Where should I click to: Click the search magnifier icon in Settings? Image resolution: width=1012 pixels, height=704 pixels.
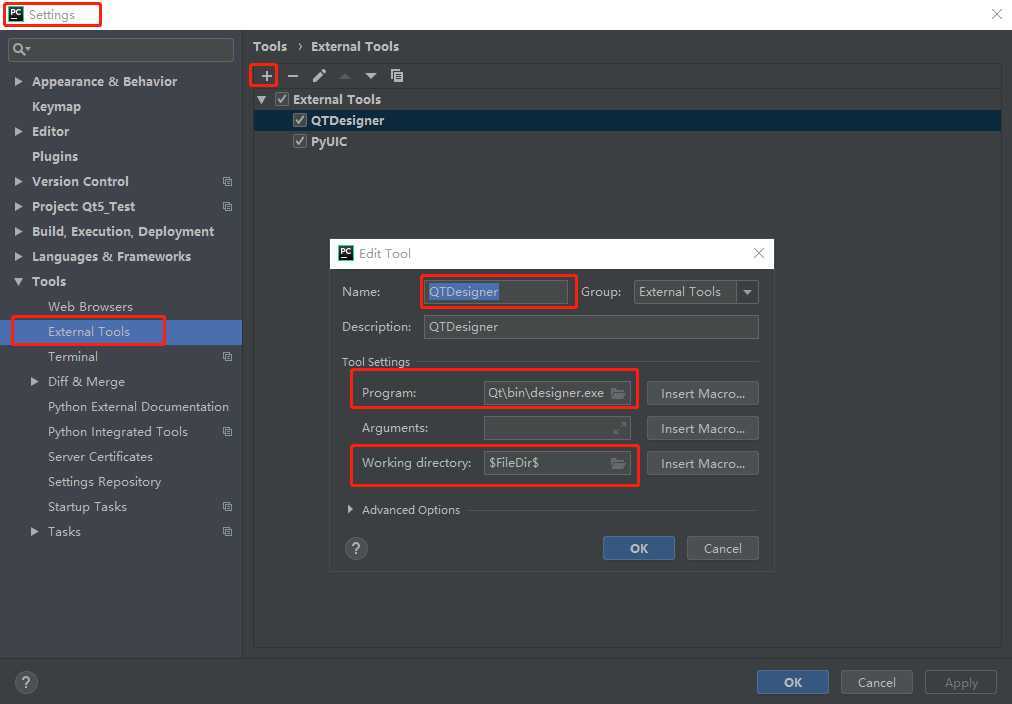tap(21, 49)
